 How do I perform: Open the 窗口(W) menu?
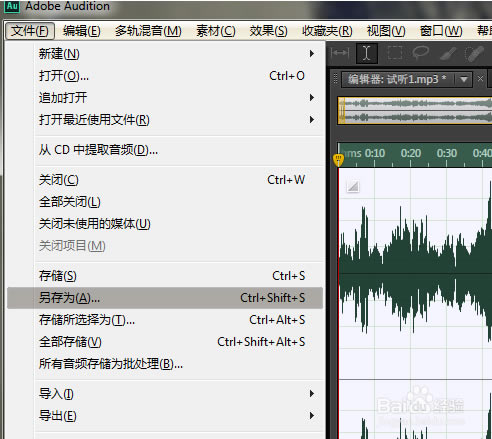point(441,31)
